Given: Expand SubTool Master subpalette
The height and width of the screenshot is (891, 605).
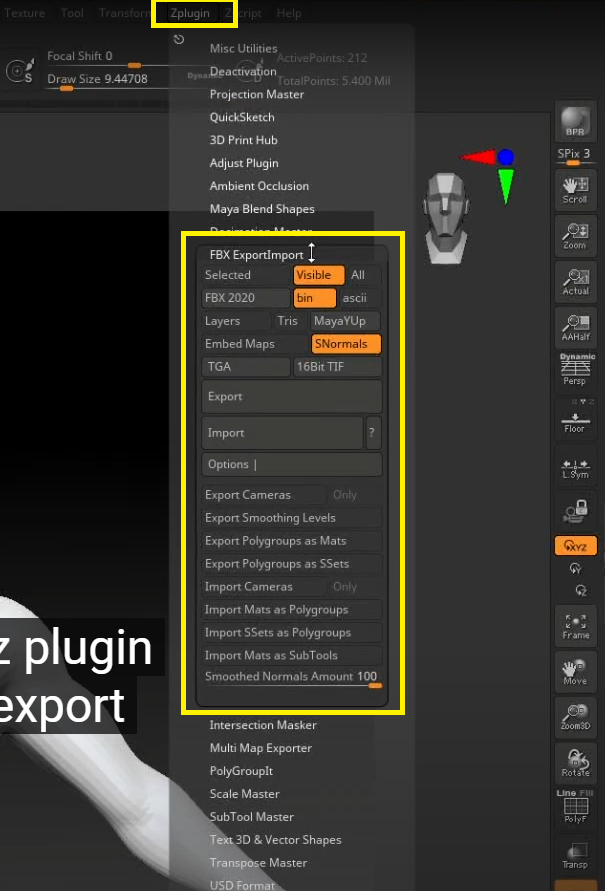Looking at the screenshot, I should point(251,817).
